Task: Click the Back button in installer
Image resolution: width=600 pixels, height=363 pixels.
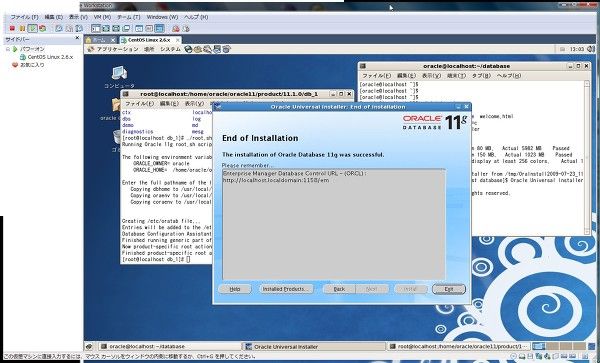Action: [x=339, y=289]
